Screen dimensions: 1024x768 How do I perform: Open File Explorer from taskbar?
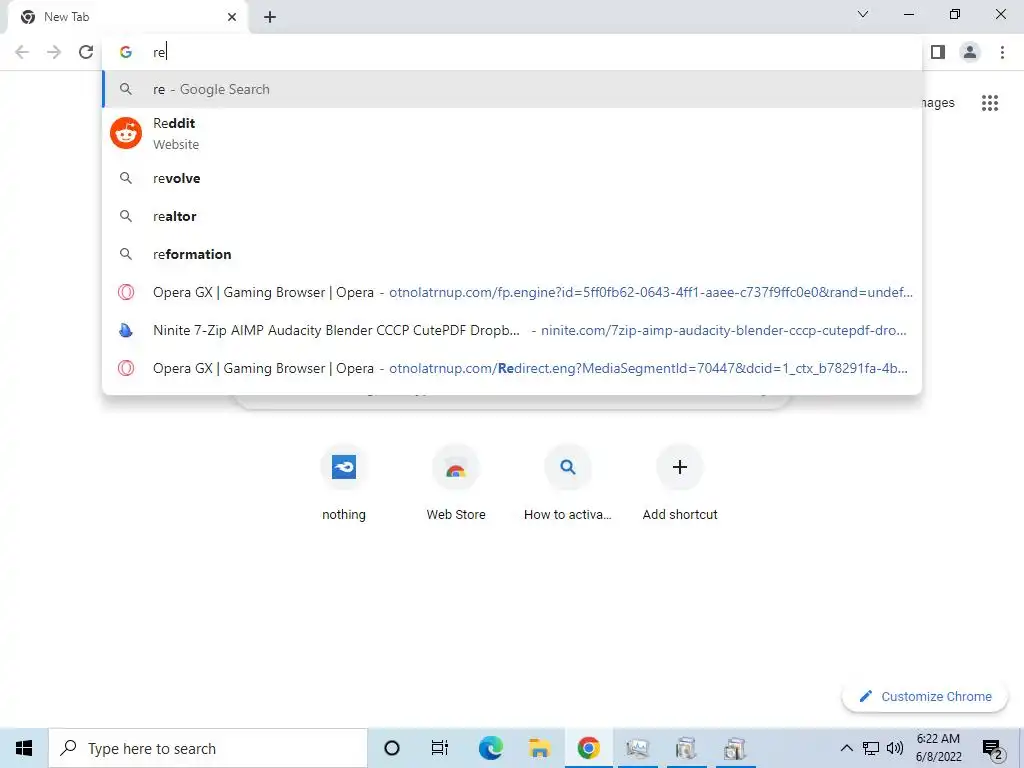(x=539, y=748)
